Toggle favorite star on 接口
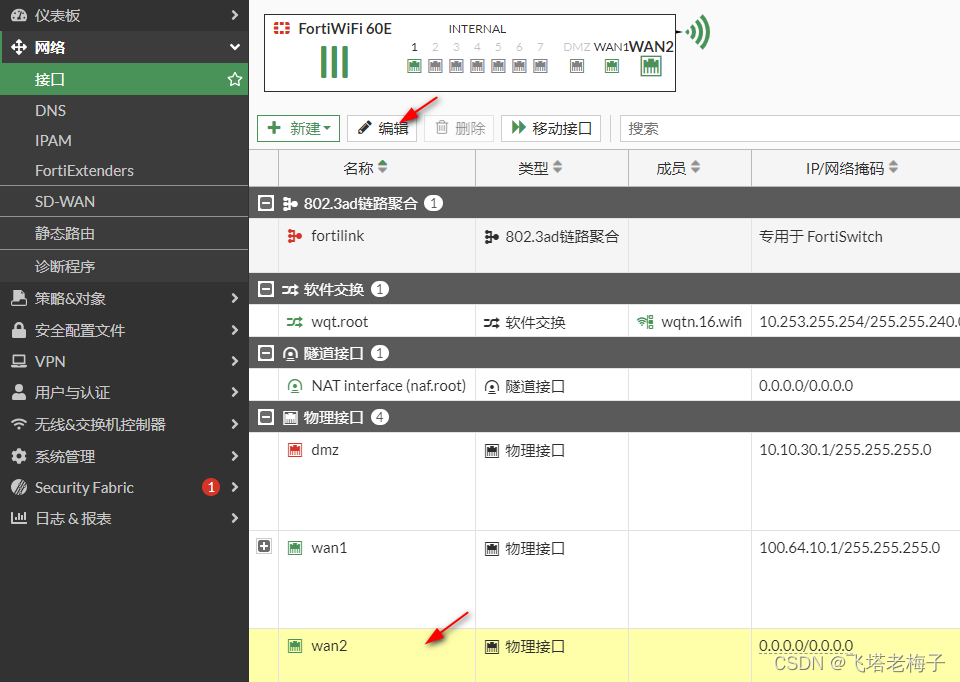The height and width of the screenshot is (682, 960). coord(234,79)
